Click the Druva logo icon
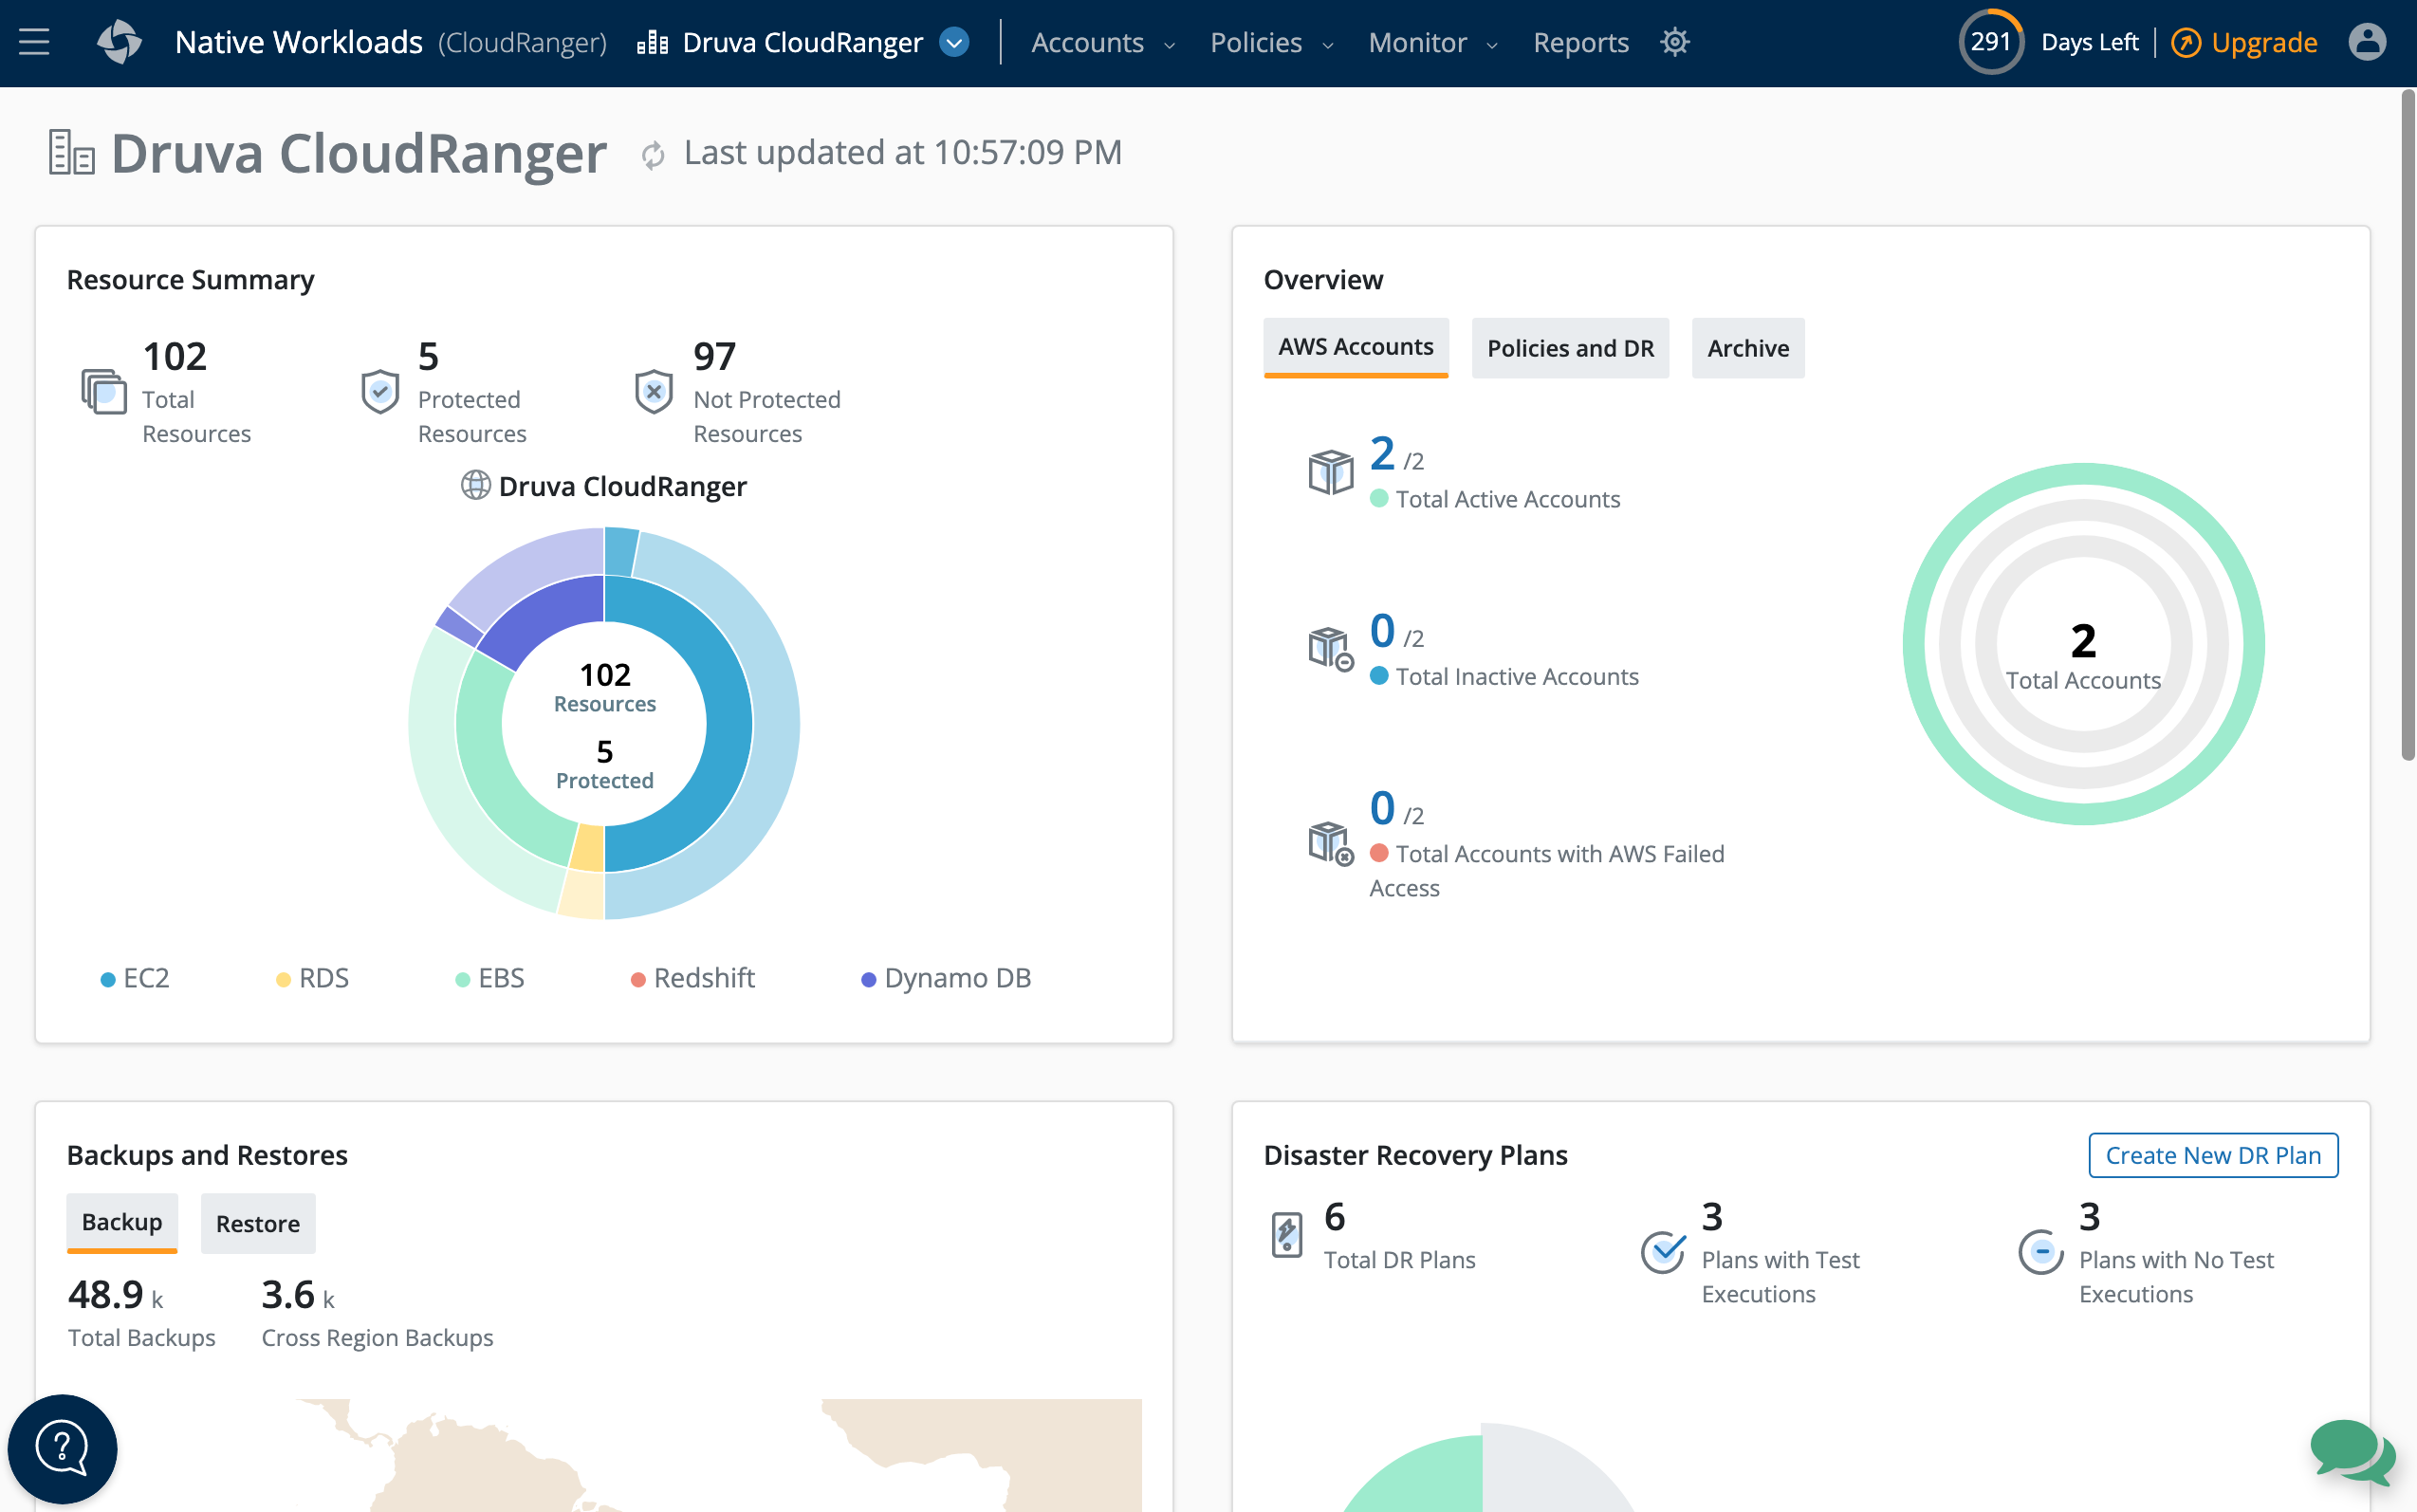2417x1512 pixels. click(x=119, y=42)
